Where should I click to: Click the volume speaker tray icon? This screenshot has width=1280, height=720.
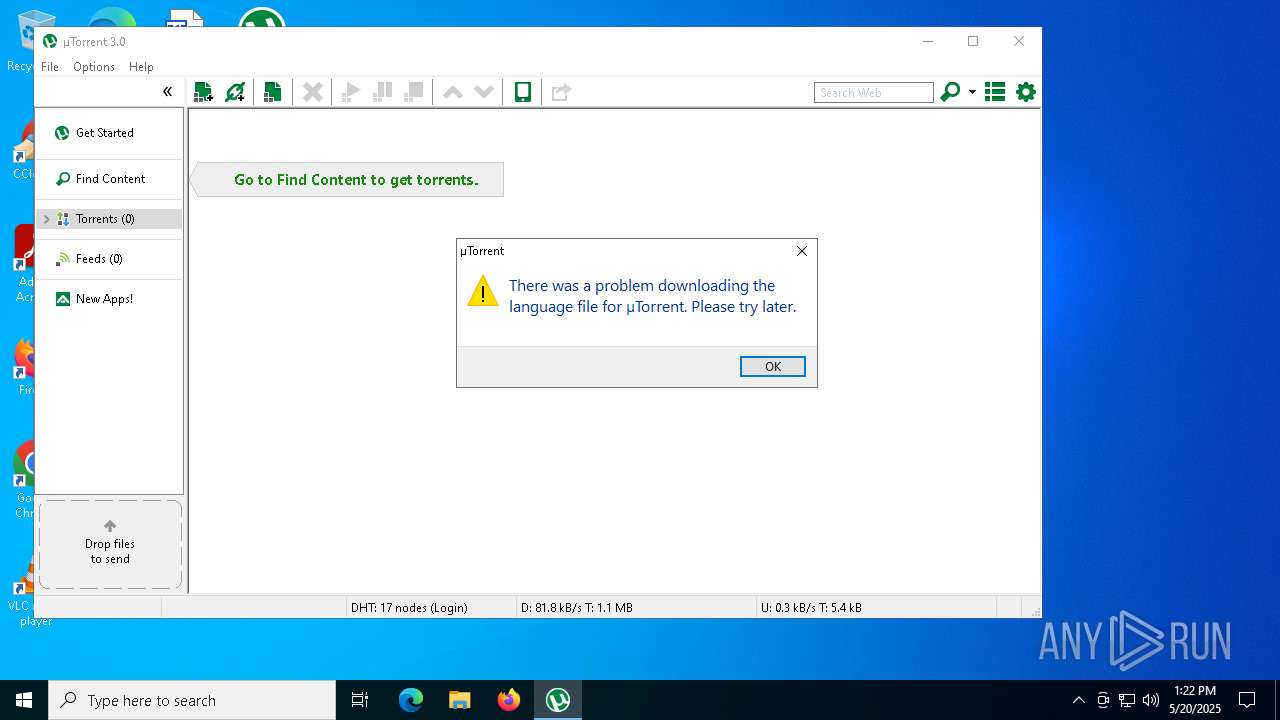point(1150,700)
